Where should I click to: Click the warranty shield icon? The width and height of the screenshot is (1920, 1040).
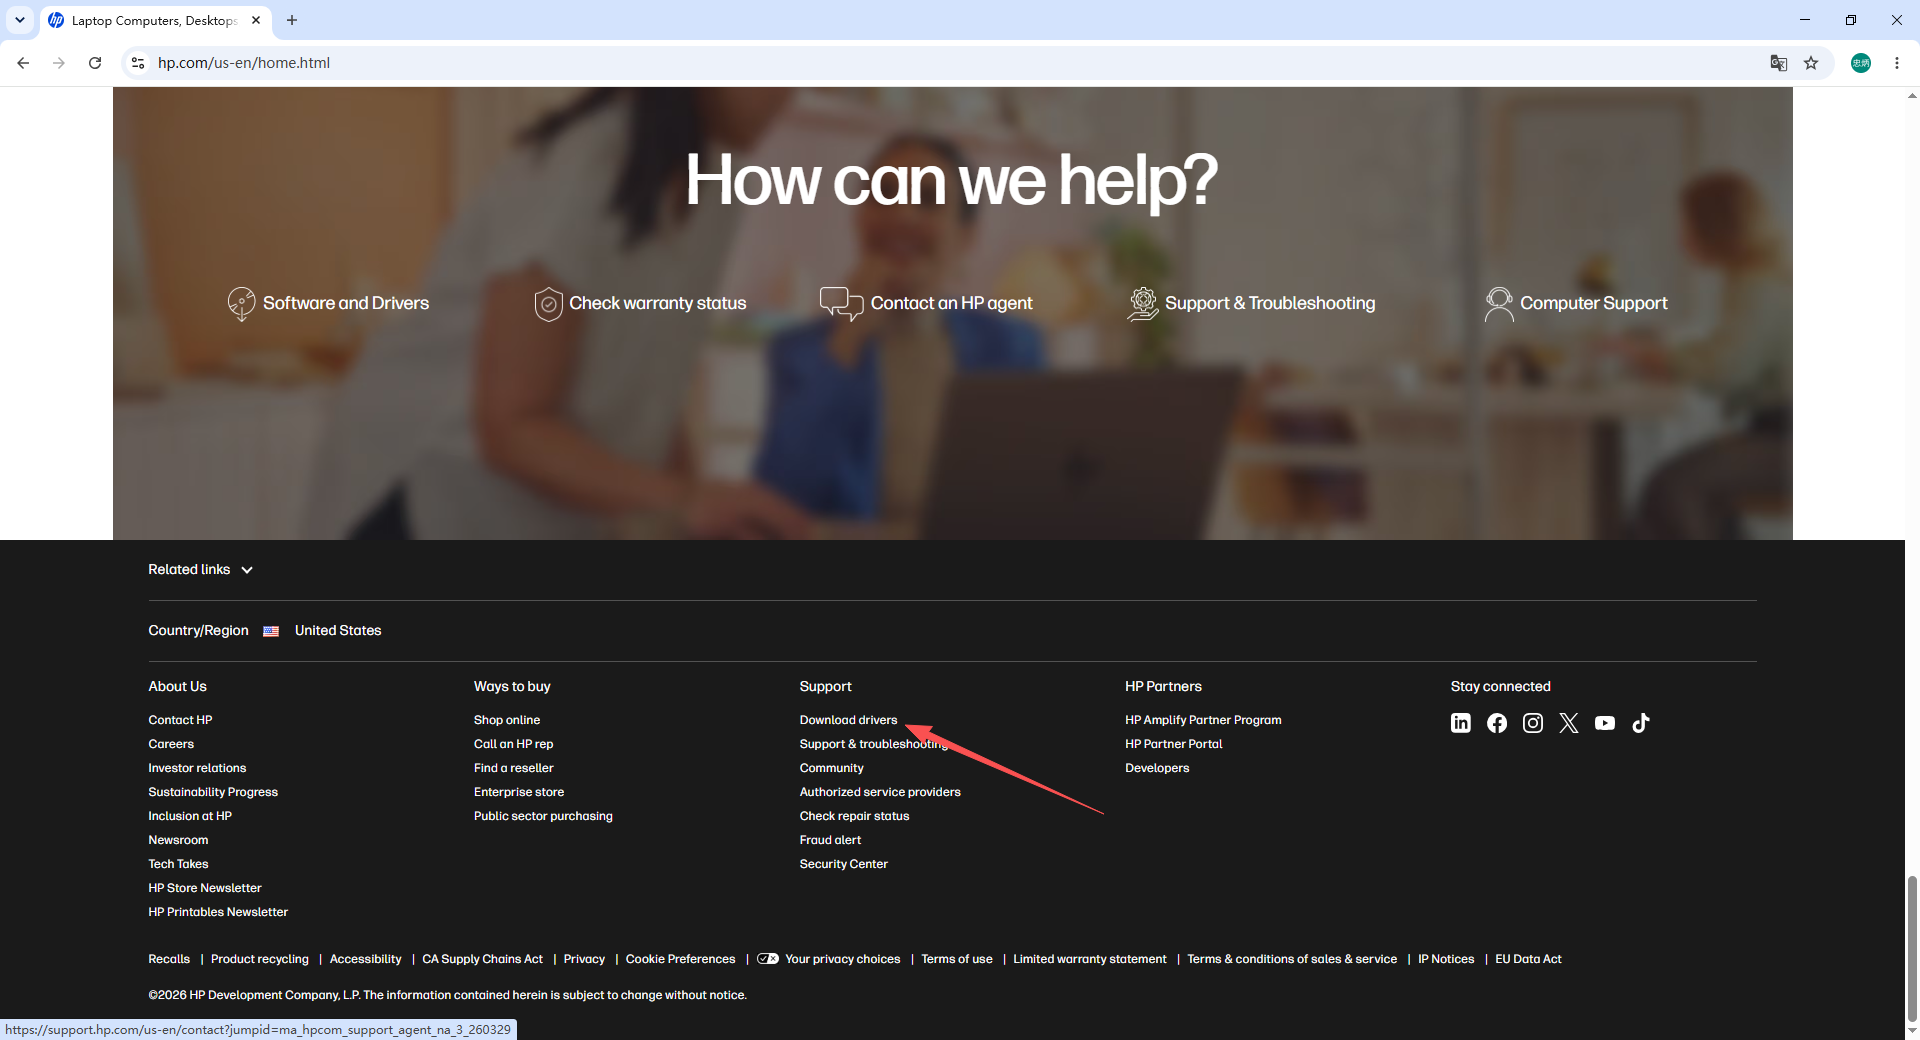pos(548,304)
